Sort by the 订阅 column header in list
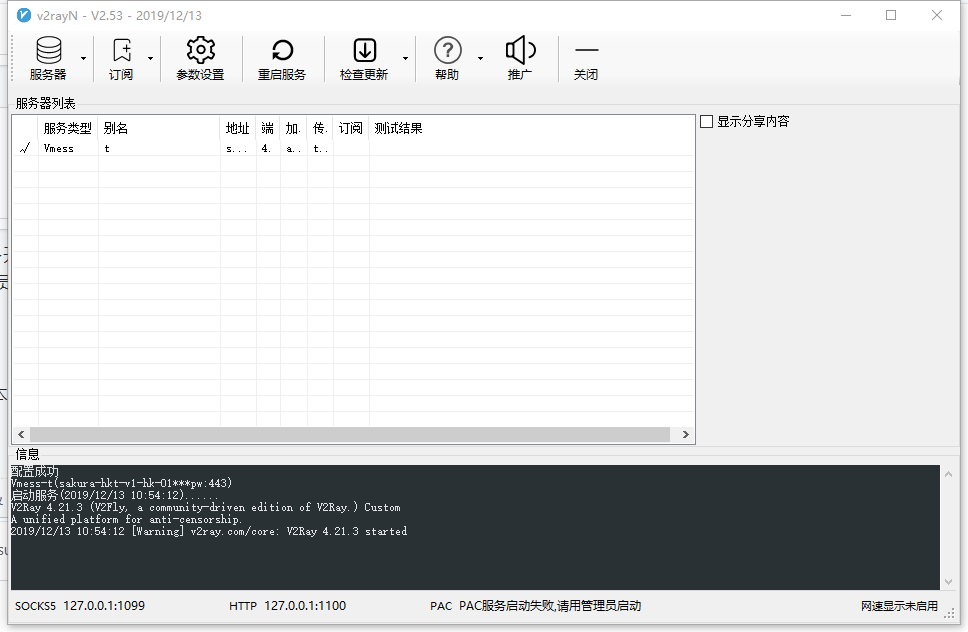The height and width of the screenshot is (632, 968). (351, 128)
